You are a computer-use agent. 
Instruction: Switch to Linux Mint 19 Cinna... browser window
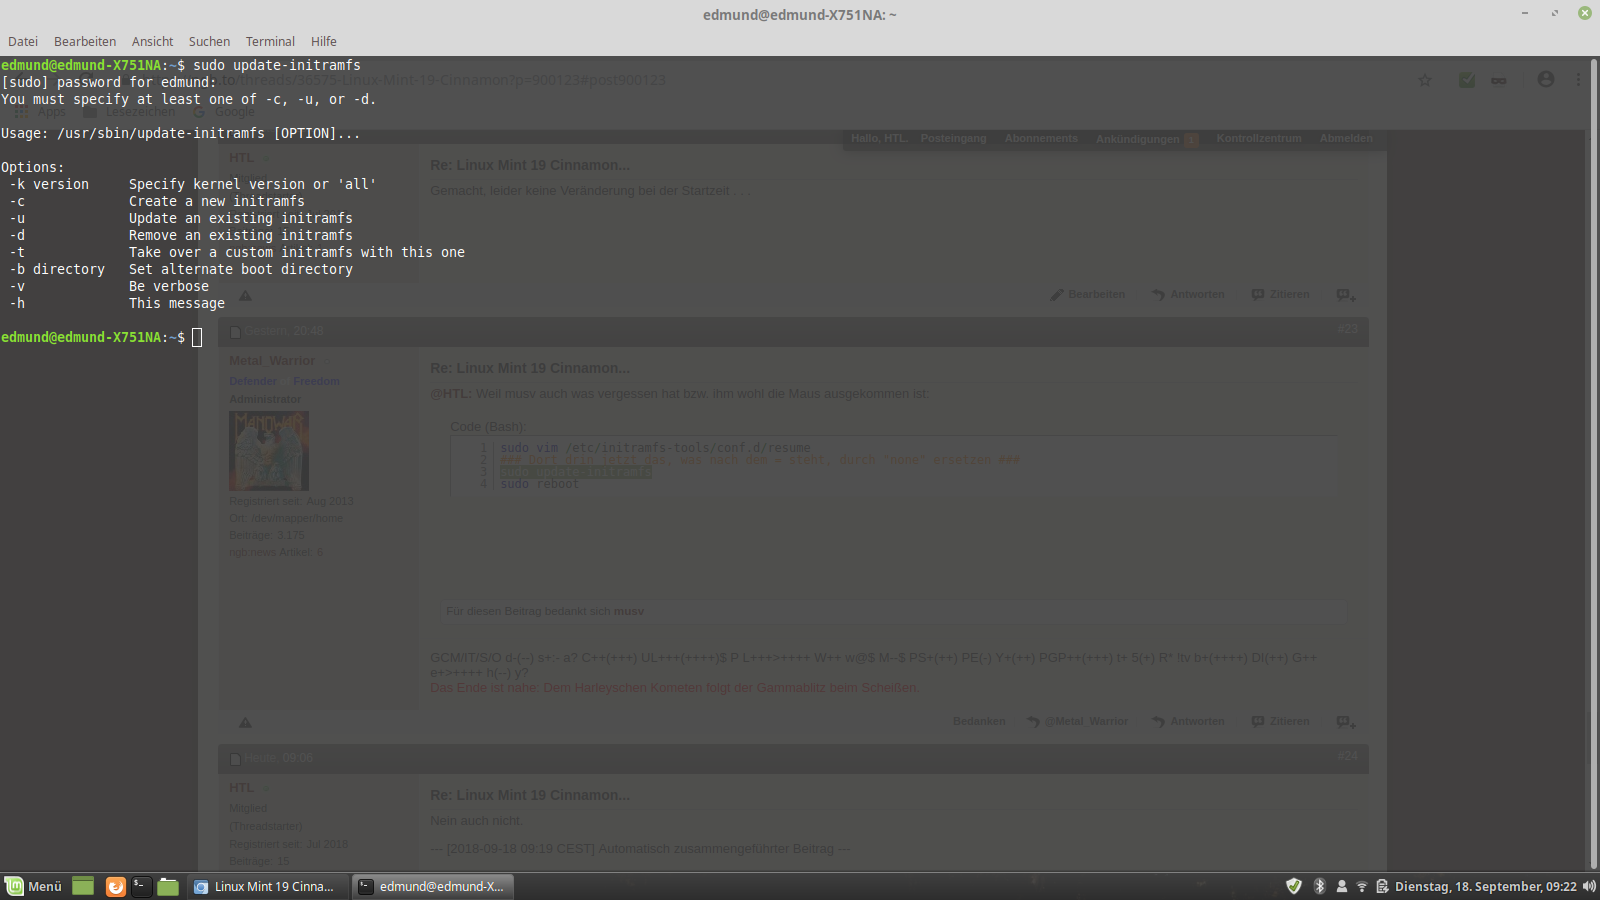point(268,886)
